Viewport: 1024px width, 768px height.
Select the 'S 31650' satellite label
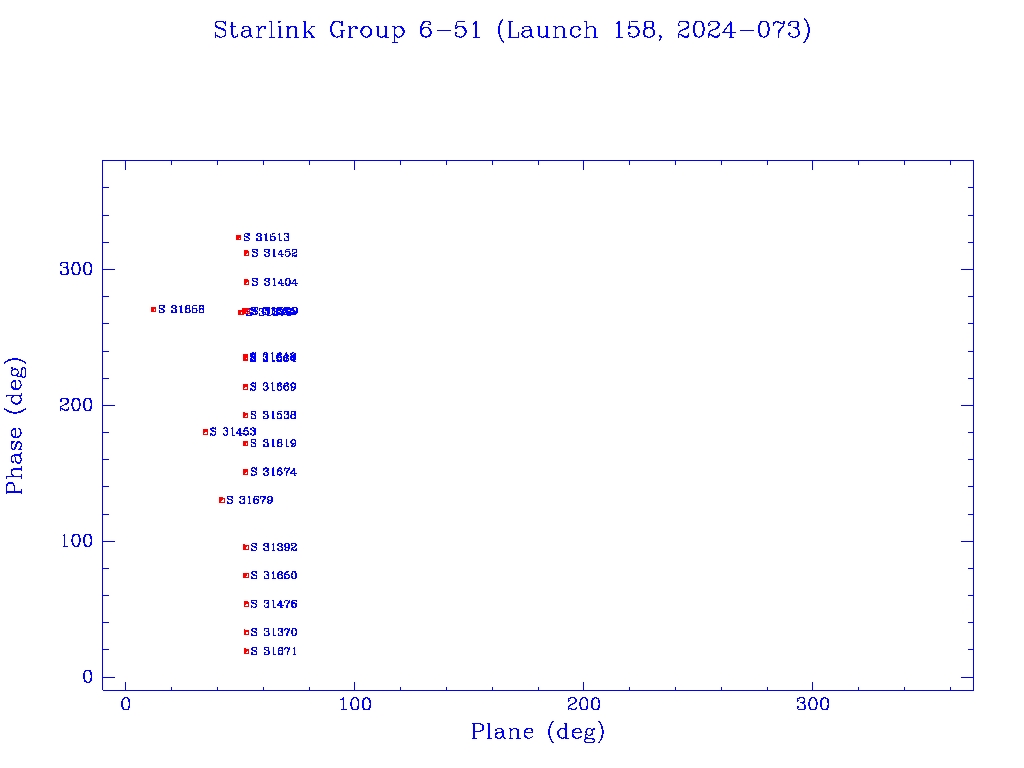(x=274, y=575)
